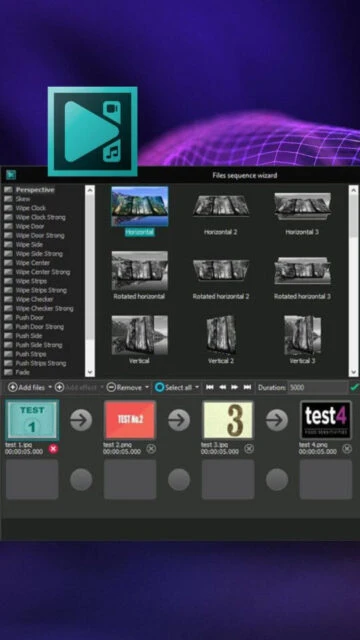Image resolution: width=360 pixels, height=640 pixels.
Task: Select the Horizontal perspective preset thumbnail
Action: pos(140,207)
